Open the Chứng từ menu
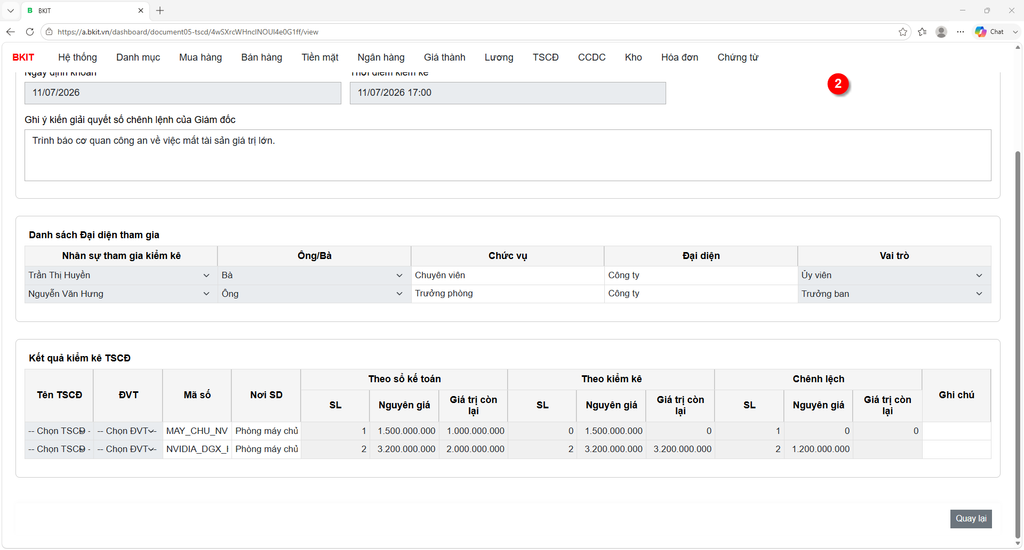1024x550 pixels. pyautogui.click(x=738, y=57)
